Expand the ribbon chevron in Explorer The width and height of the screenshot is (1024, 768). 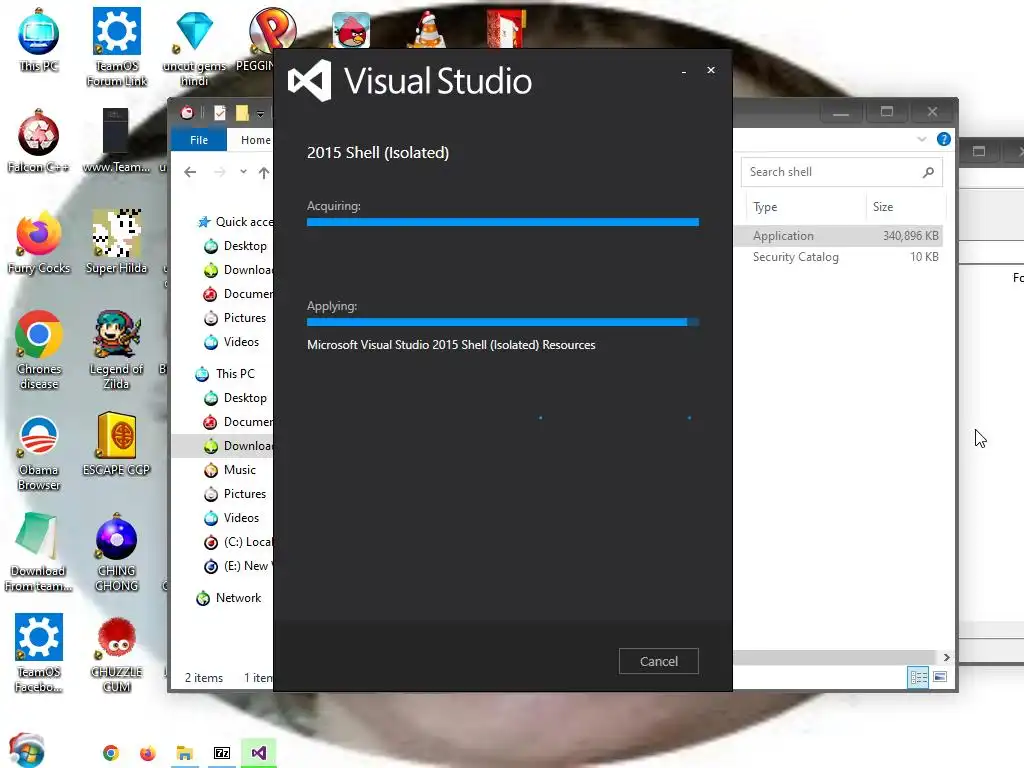(921, 139)
